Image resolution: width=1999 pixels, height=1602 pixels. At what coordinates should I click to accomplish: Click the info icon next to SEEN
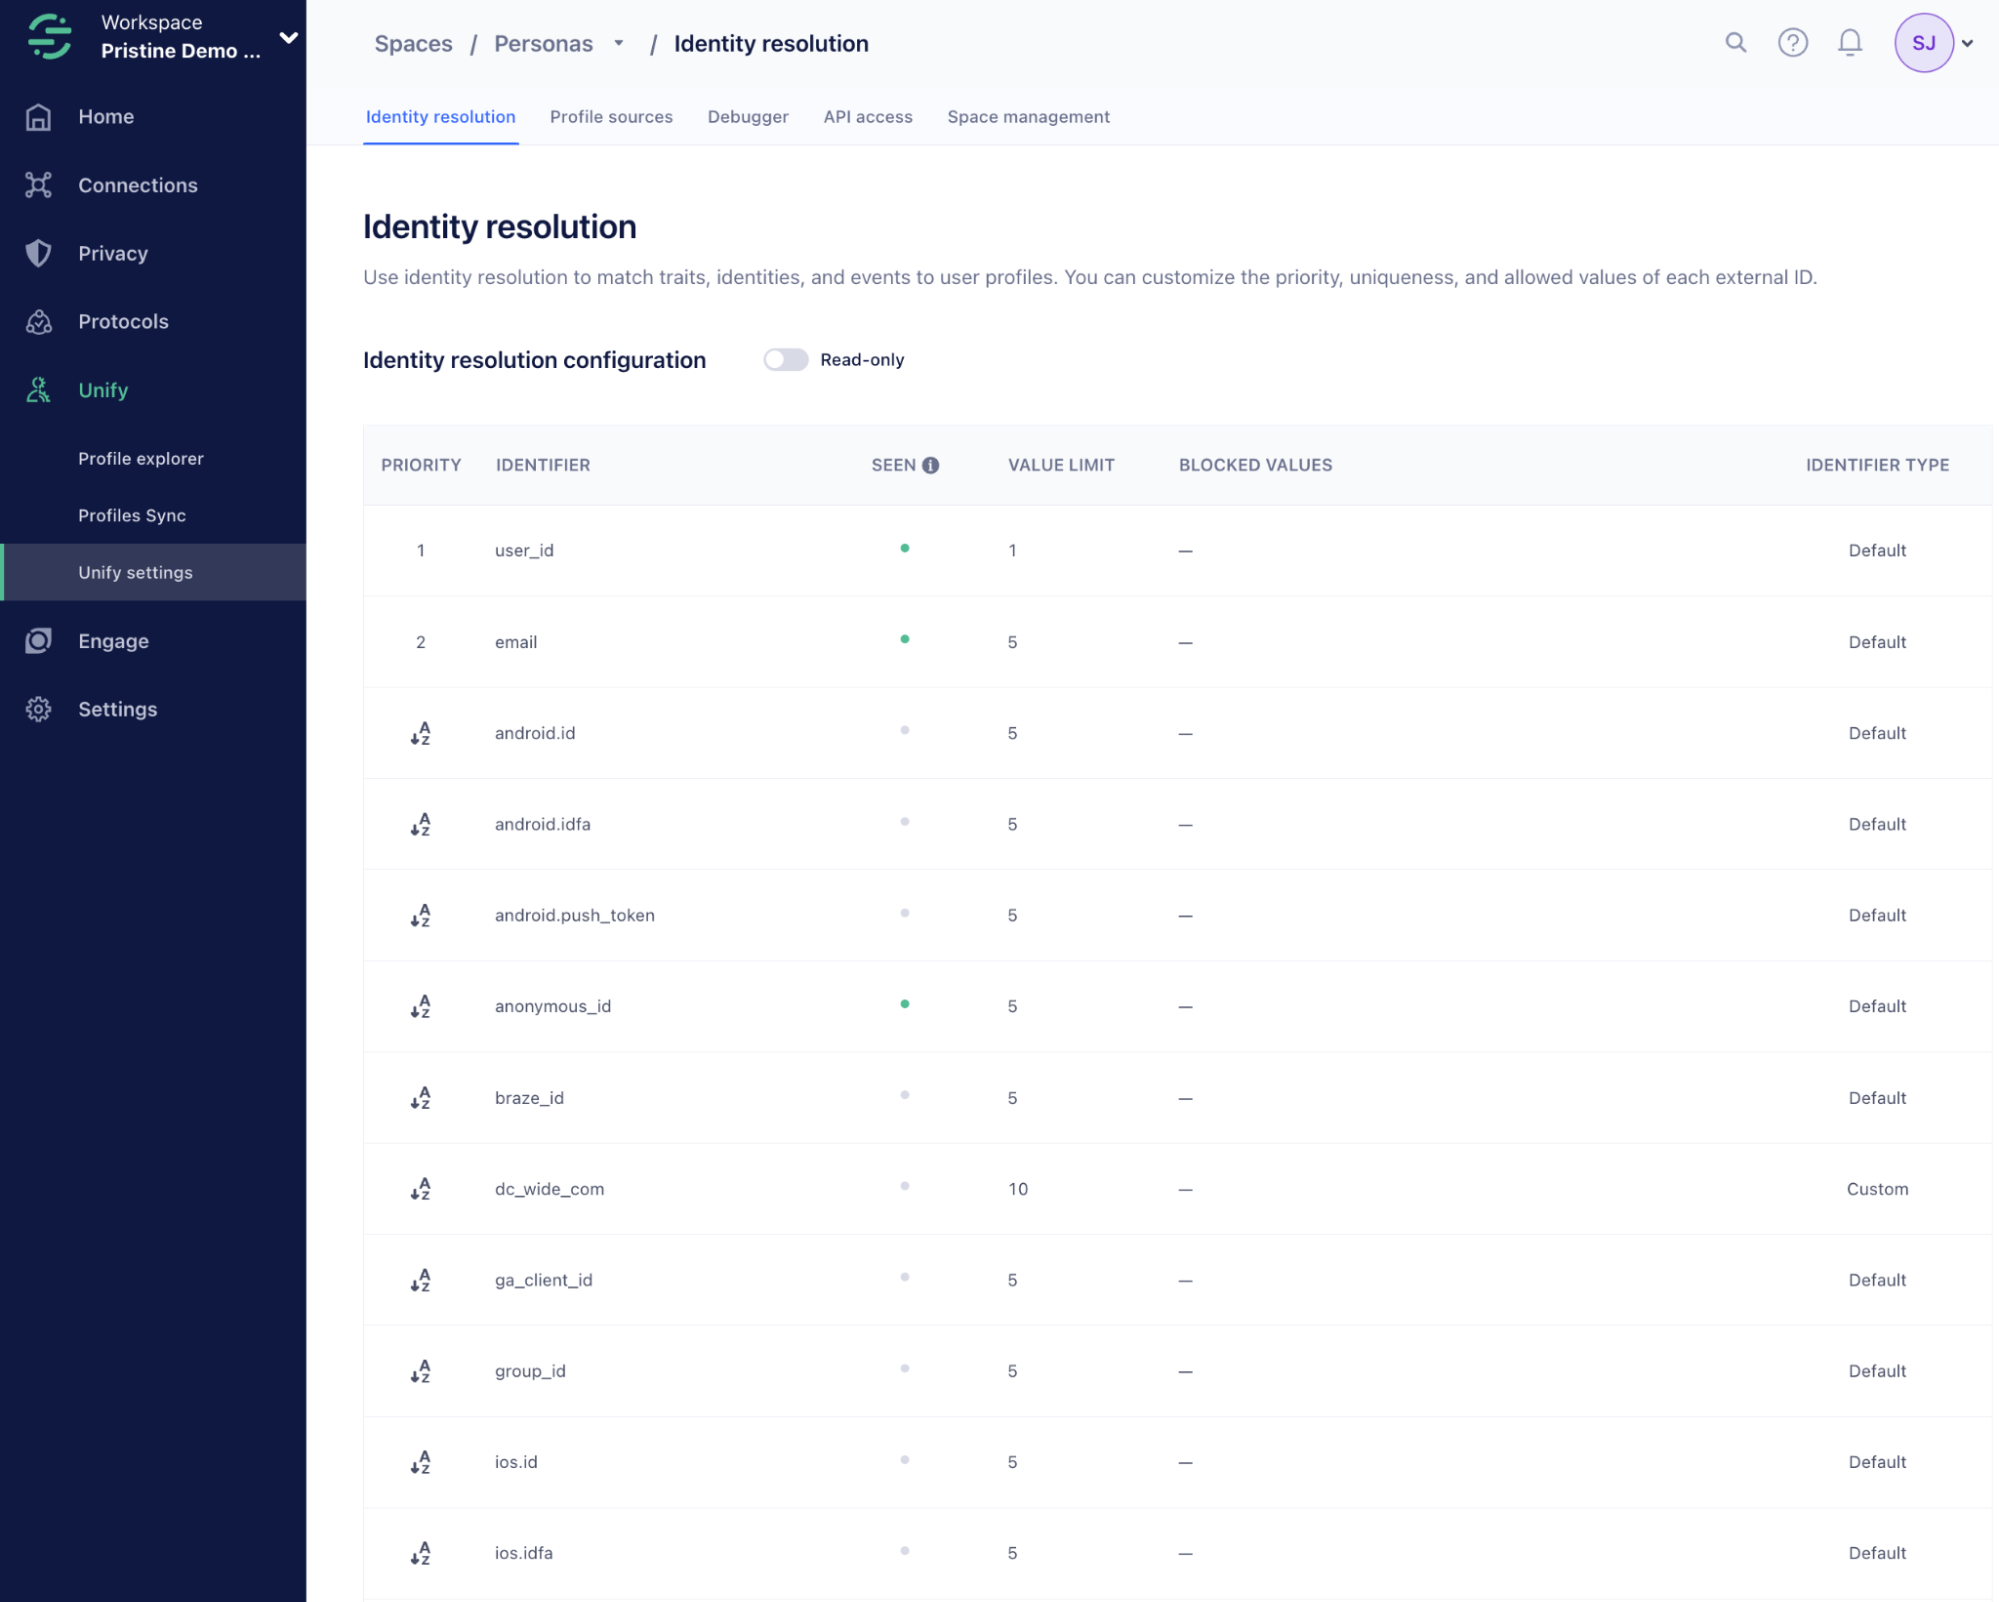(932, 464)
